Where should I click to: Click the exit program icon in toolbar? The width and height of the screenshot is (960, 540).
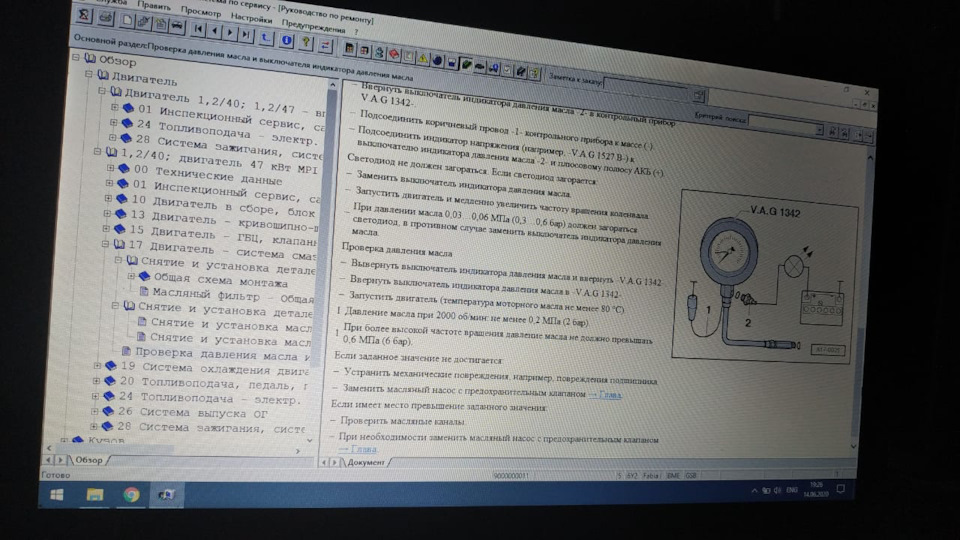click(86, 16)
